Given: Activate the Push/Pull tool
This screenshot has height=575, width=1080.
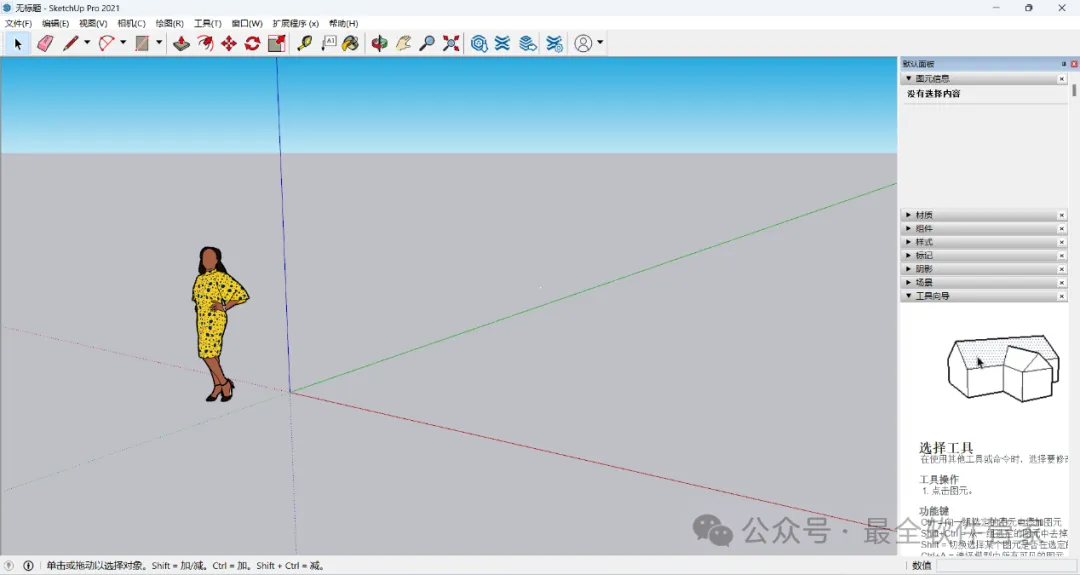Looking at the screenshot, I should tap(181, 43).
